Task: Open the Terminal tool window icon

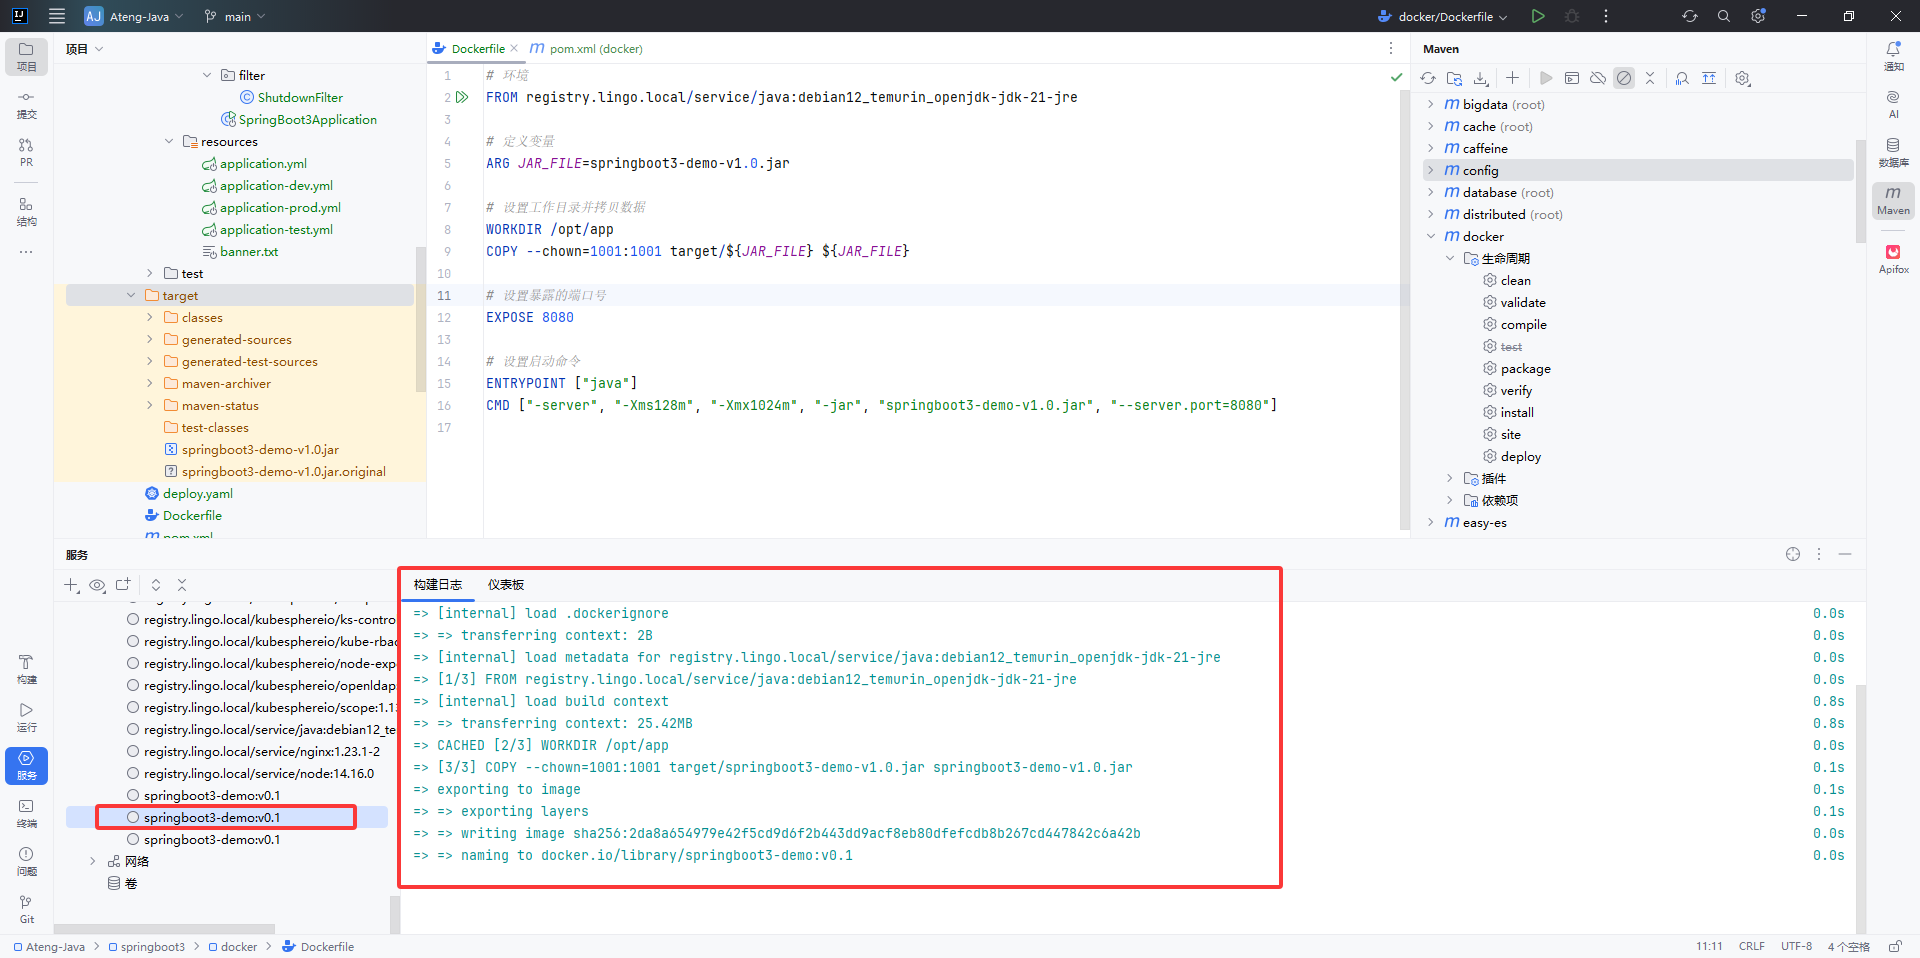Action: 27,812
